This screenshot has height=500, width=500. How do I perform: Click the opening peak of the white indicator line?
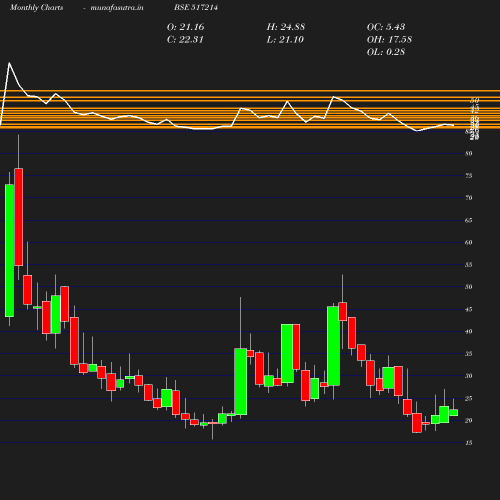(9, 63)
